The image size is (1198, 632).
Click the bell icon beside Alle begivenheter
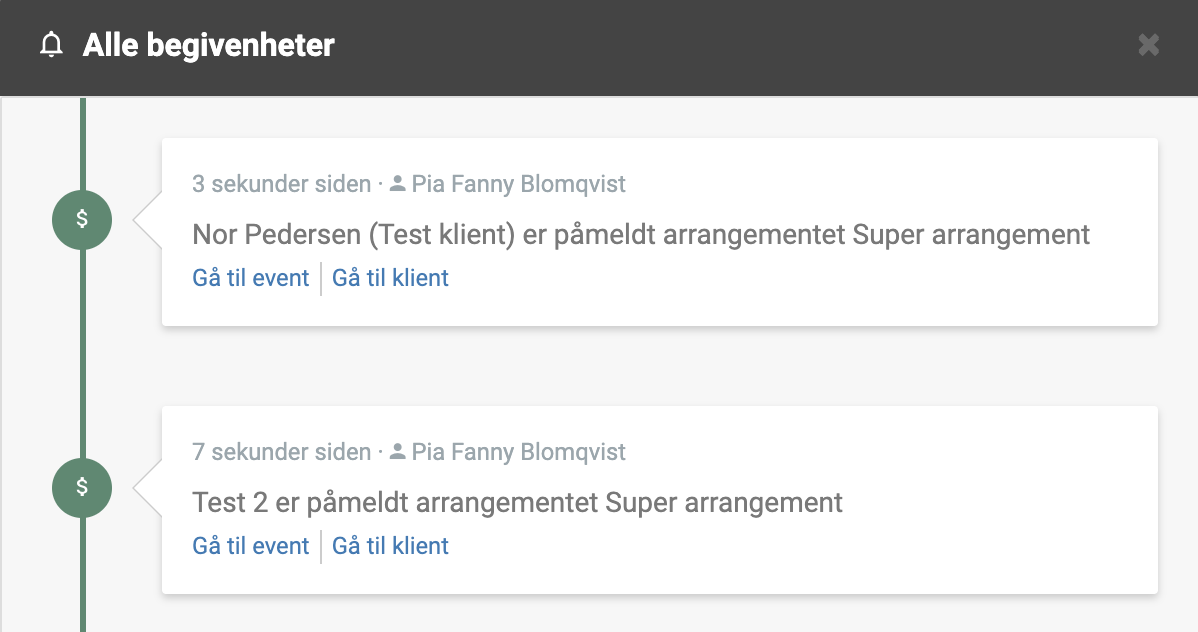(x=51, y=45)
